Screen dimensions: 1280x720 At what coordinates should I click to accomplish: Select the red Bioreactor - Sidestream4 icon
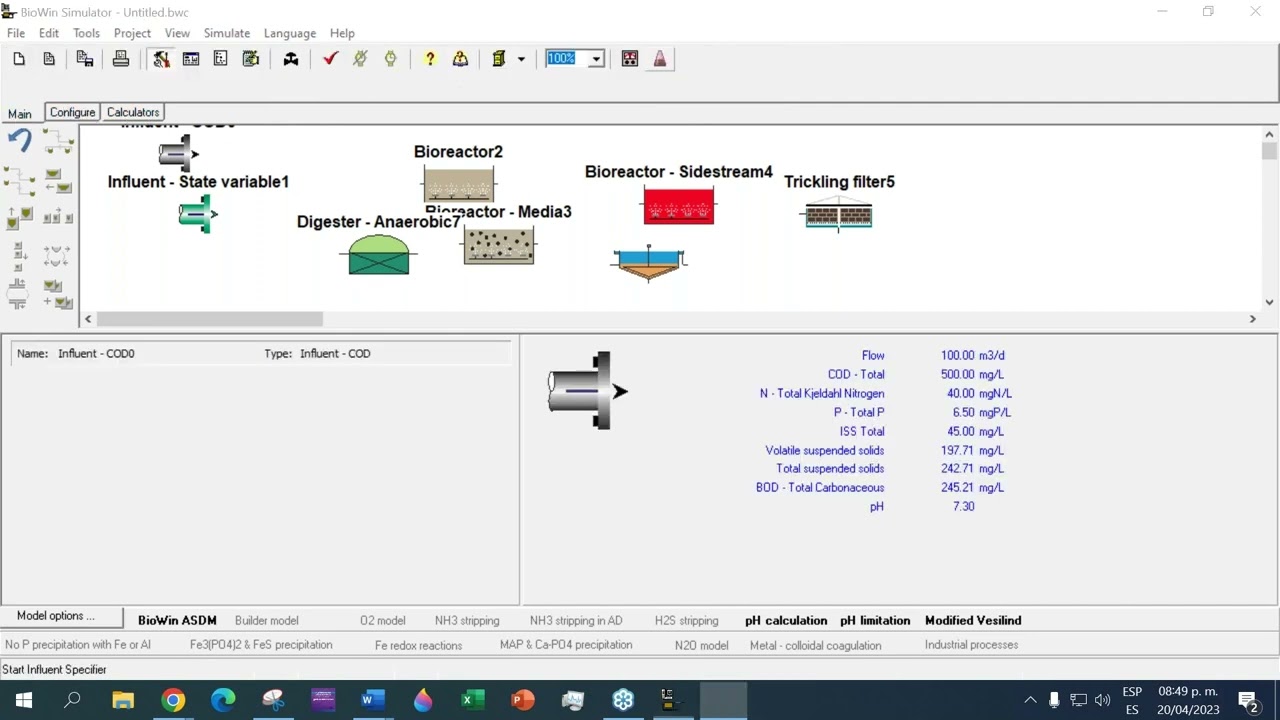(679, 206)
